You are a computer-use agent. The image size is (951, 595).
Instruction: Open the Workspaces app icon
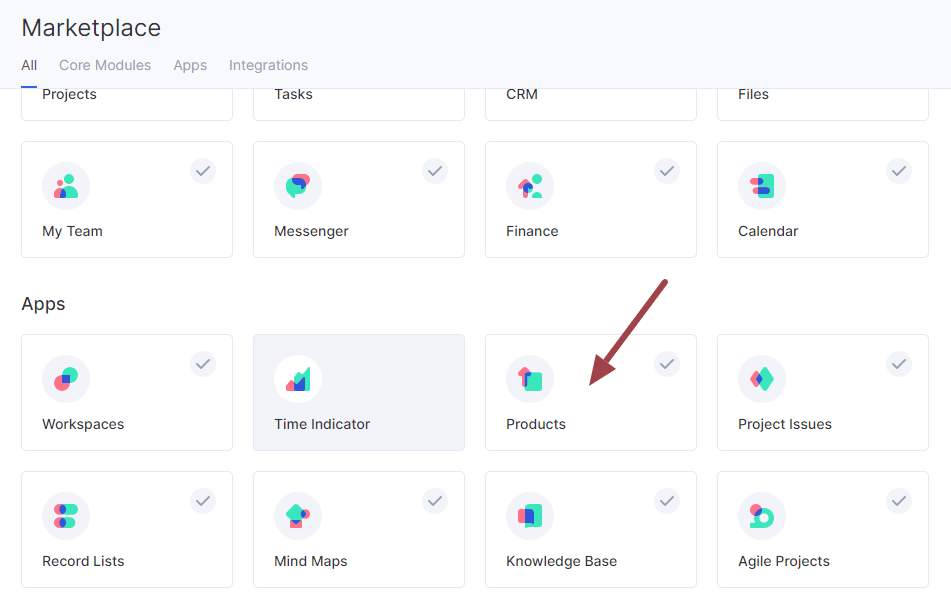click(66, 379)
